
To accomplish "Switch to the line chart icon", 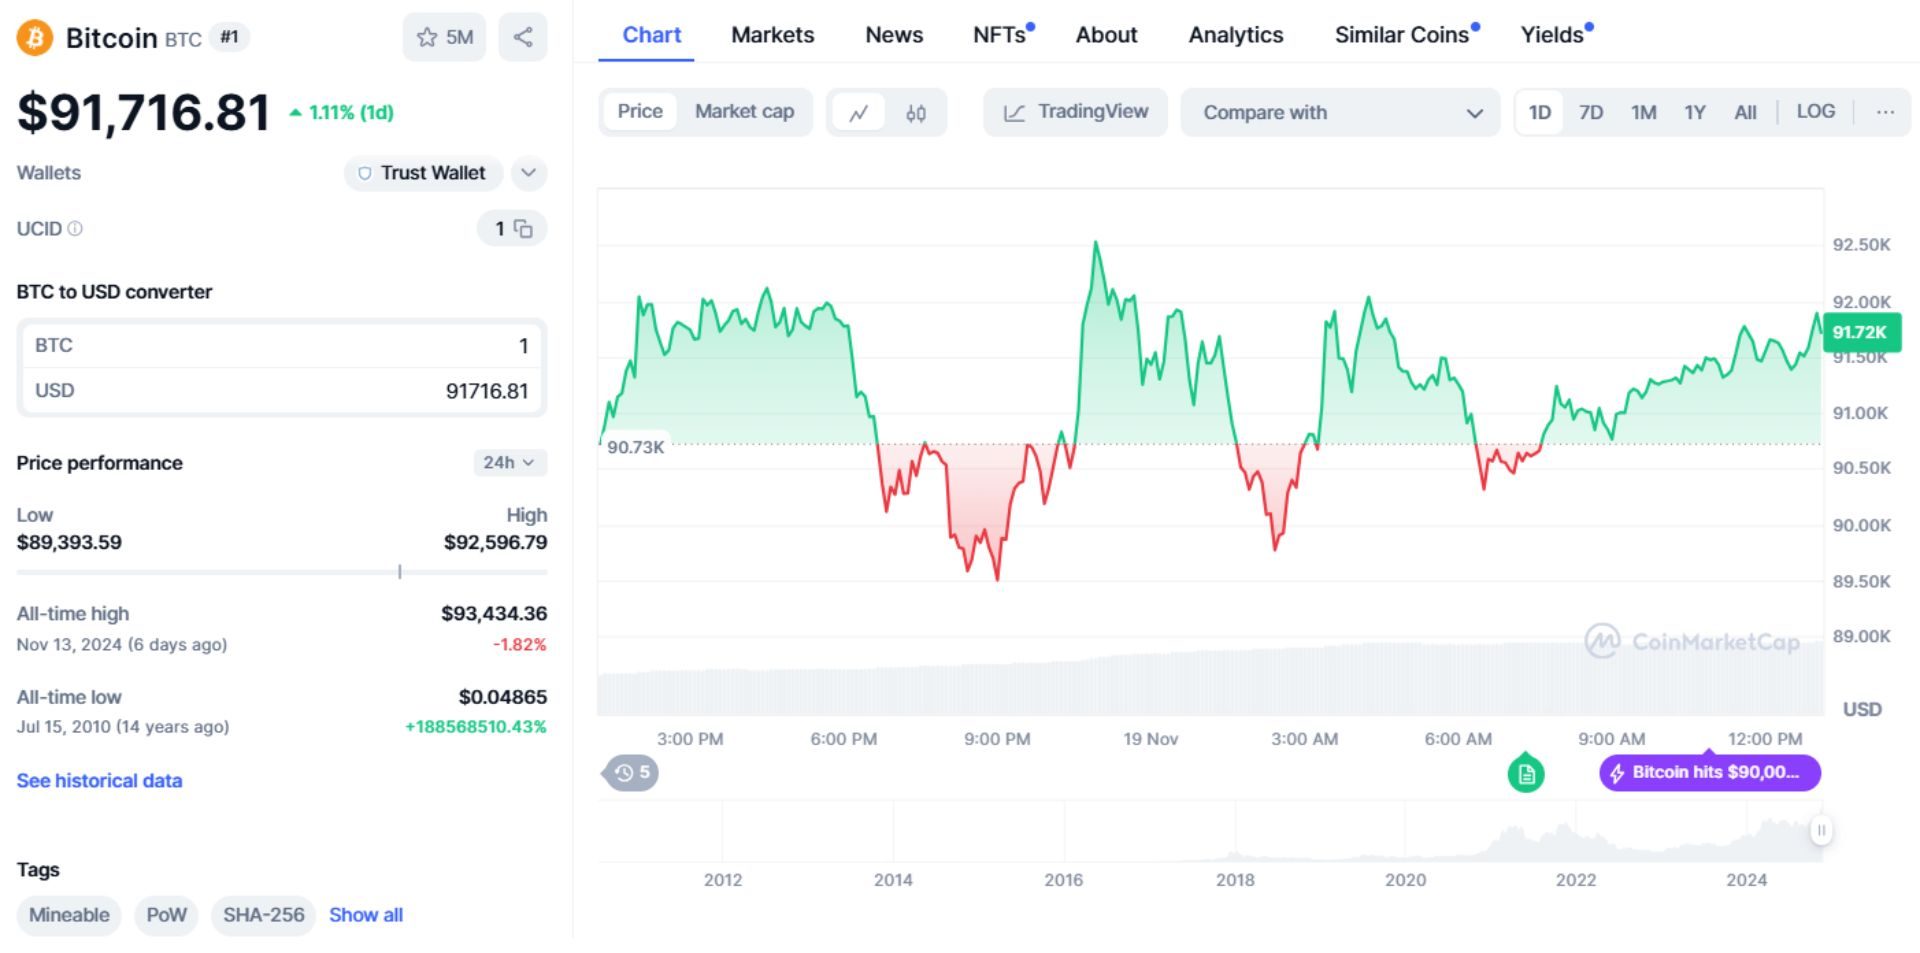I will point(858,113).
